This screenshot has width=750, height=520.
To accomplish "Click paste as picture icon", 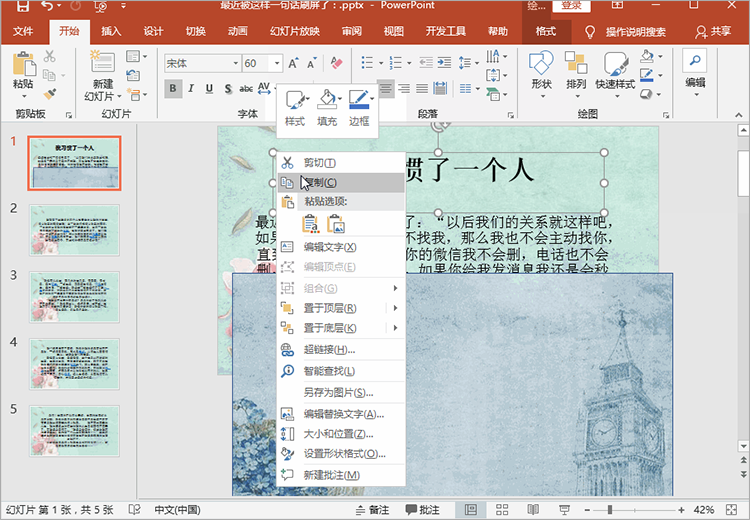I will coord(336,223).
